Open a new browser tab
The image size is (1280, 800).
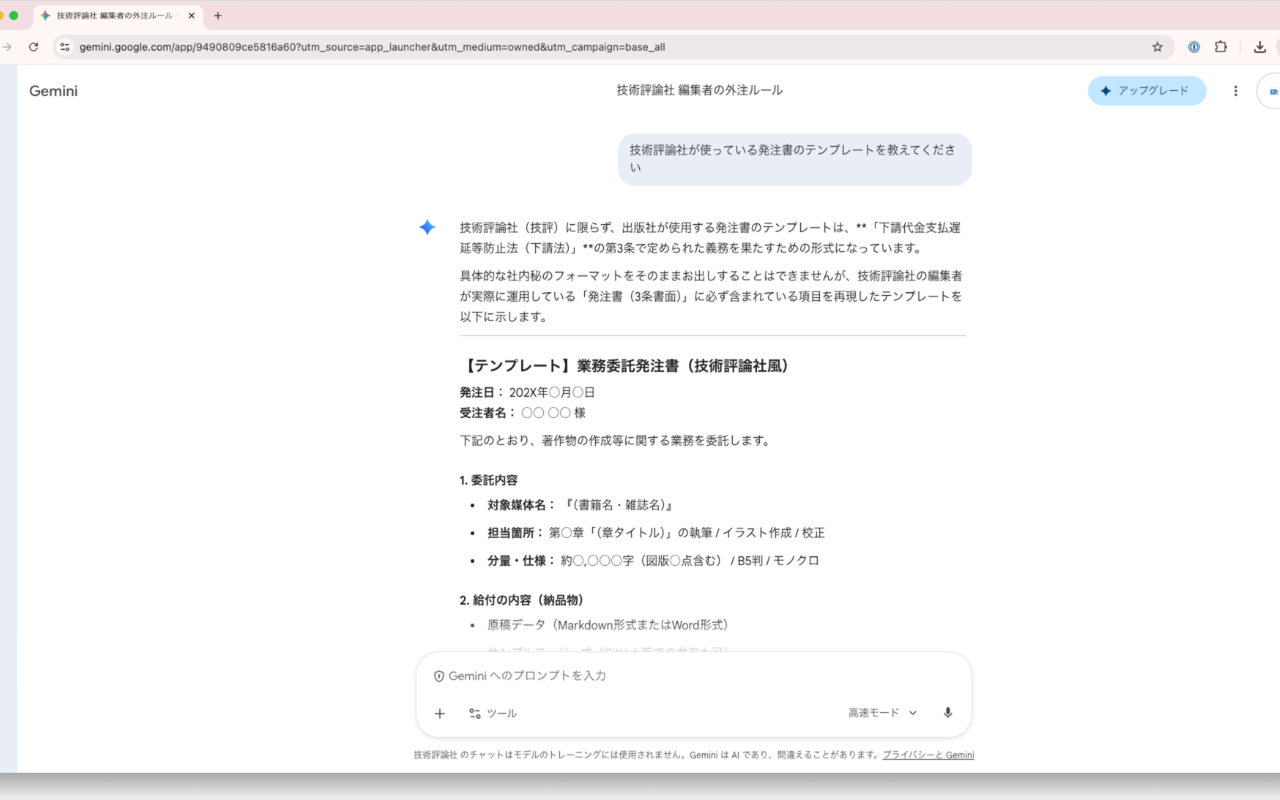[x=218, y=16]
